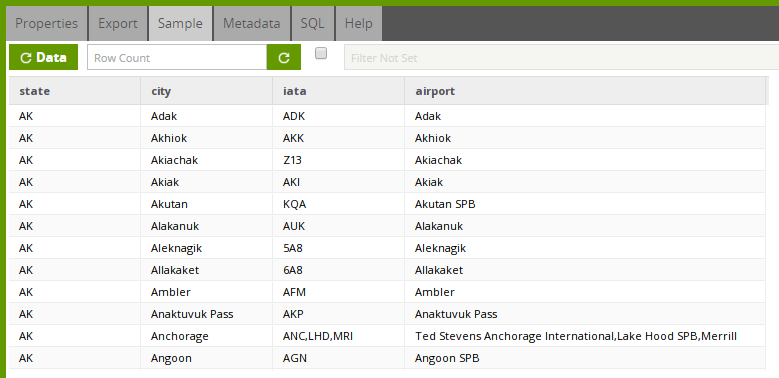Select the Anchorage city cell
This screenshot has width=779, height=378.
pos(207,336)
